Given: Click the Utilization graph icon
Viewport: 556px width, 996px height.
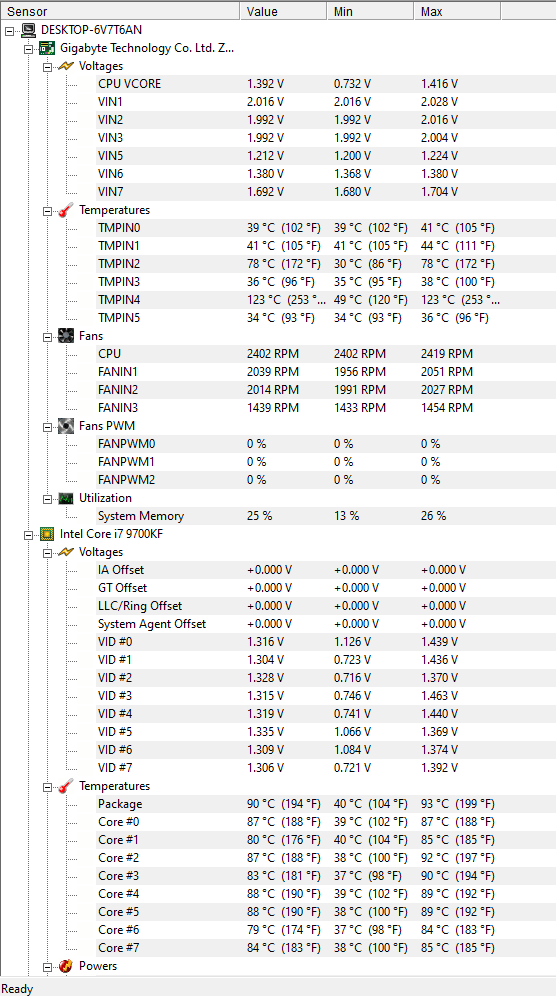Looking at the screenshot, I should (66, 499).
